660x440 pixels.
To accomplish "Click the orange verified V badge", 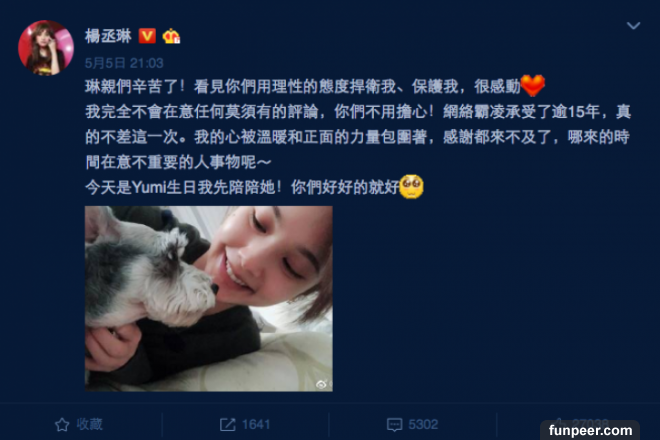I will coord(147,36).
